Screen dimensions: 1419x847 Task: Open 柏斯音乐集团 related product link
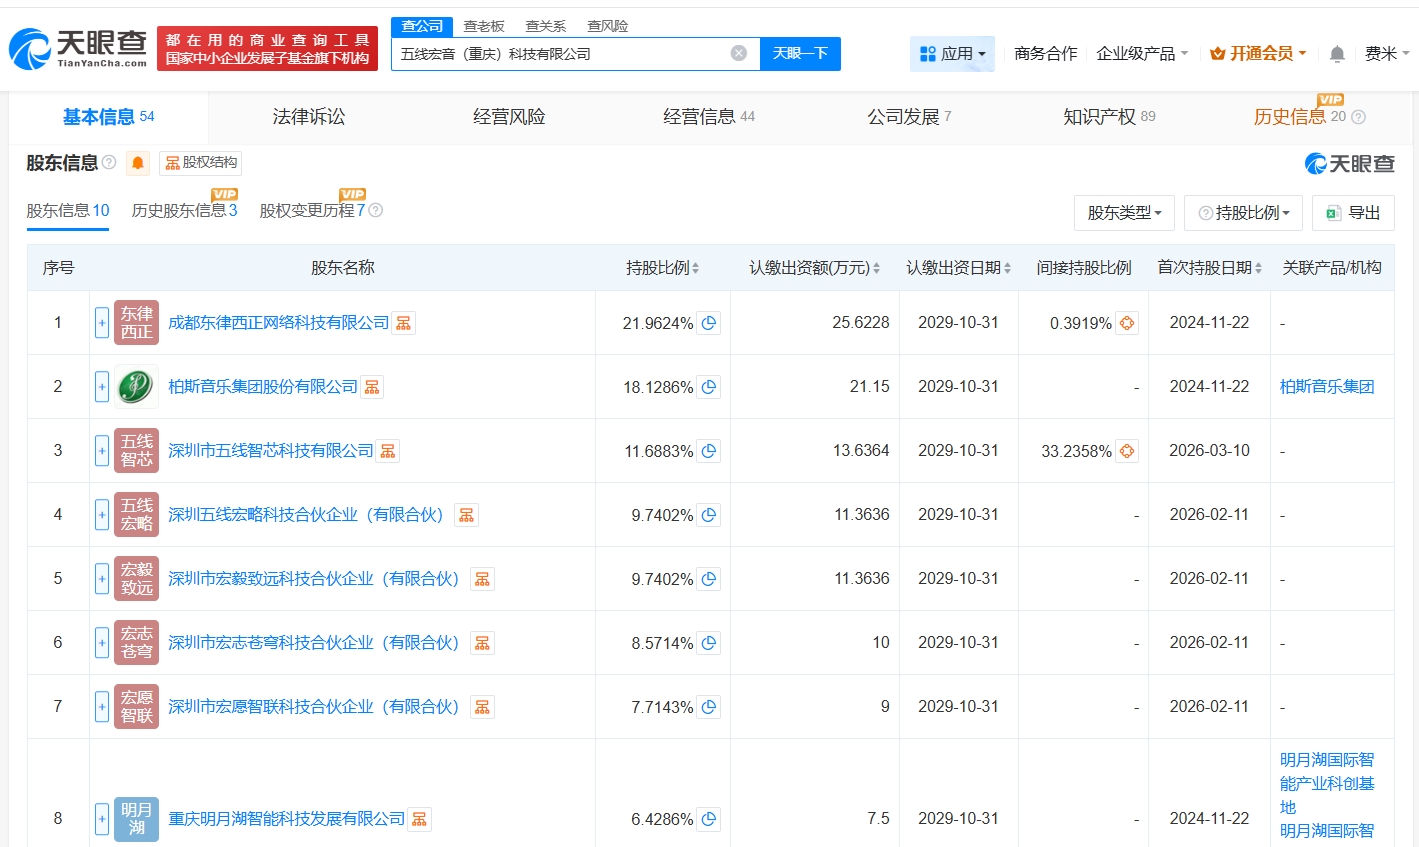tap(1327, 387)
